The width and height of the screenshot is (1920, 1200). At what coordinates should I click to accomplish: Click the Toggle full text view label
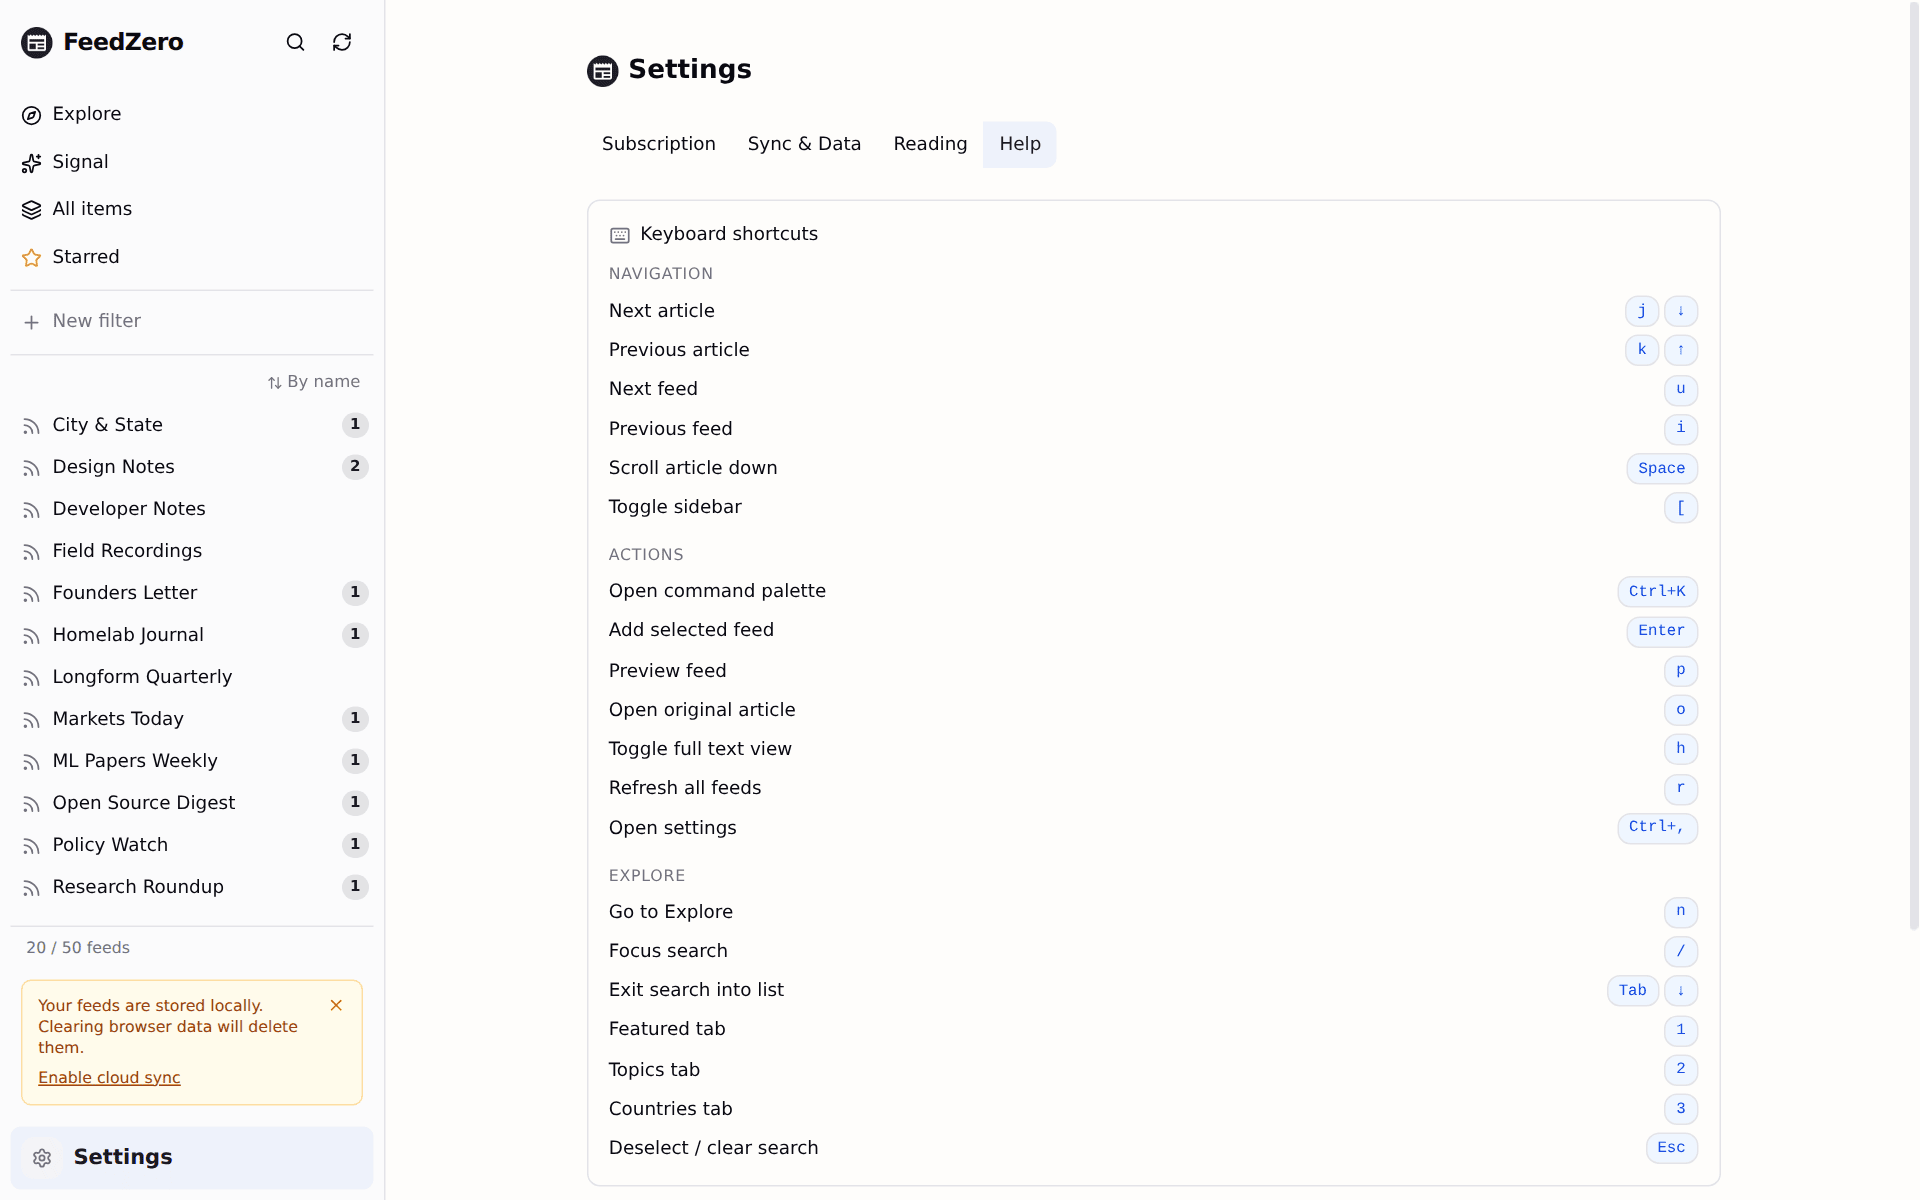pos(700,749)
